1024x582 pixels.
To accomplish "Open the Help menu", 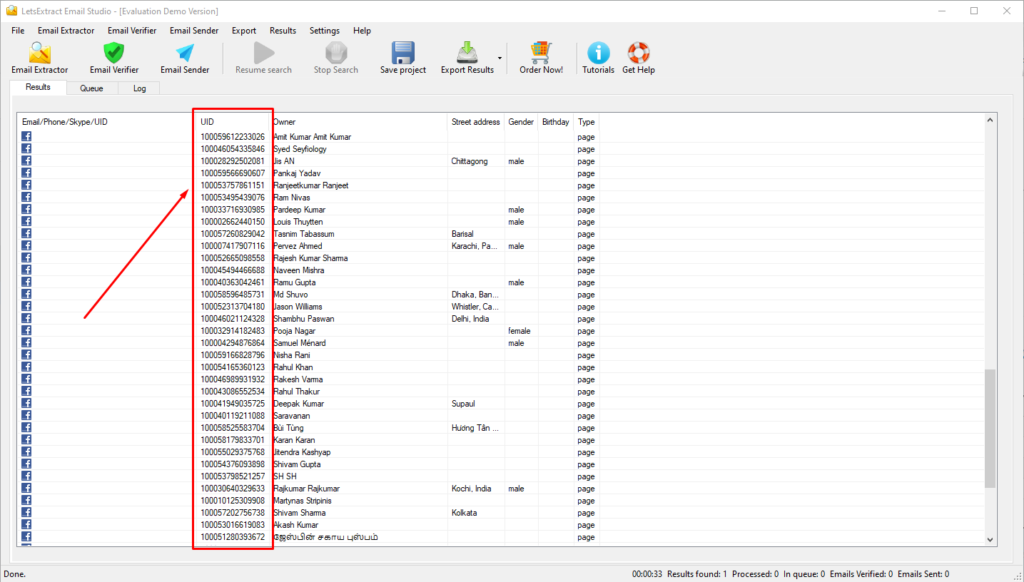I will 362,31.
